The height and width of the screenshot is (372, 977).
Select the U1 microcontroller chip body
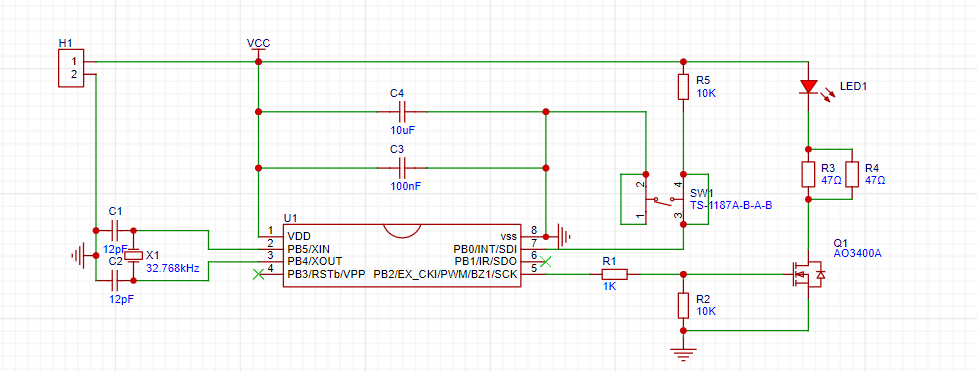[403, 255]
